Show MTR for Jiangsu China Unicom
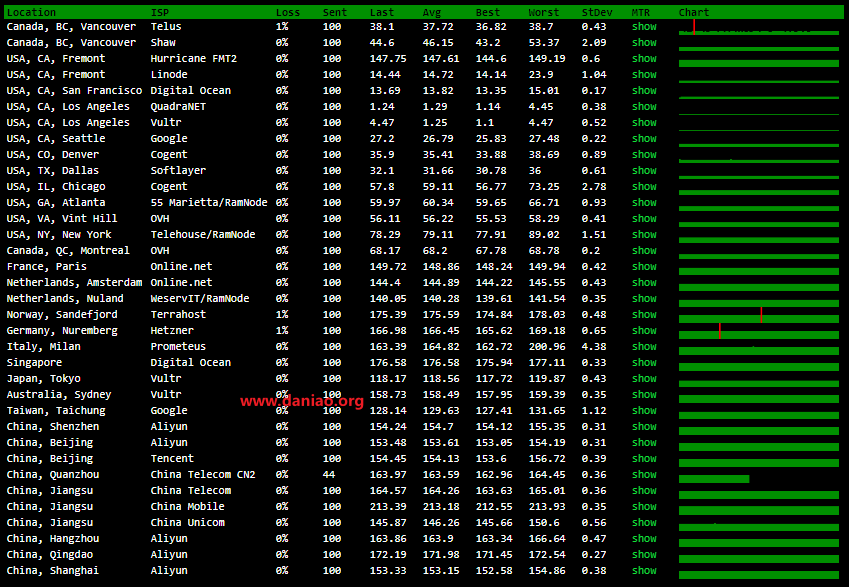 click(x=644, y=523)
